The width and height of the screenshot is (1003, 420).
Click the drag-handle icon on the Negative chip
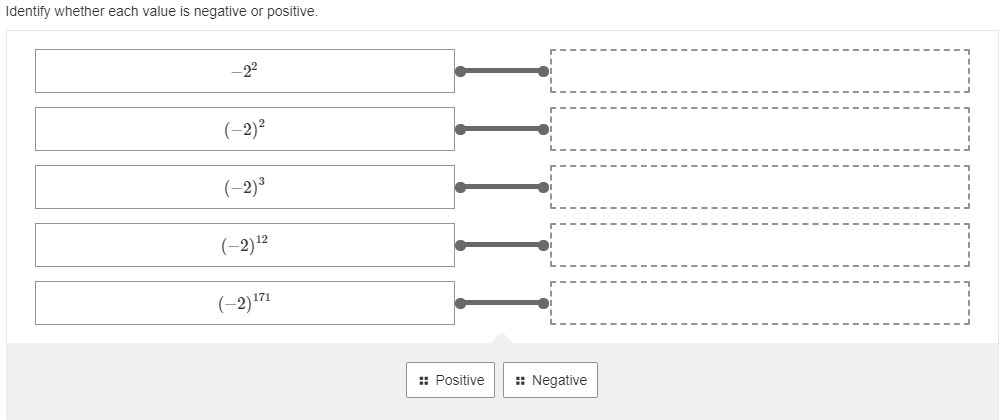[x=521, y=380]
